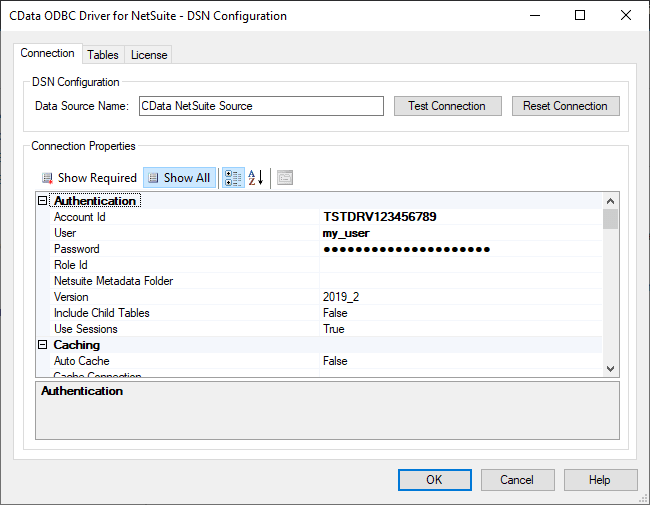Select the User property label
This screenshot has width=650, height=505.
[65, 233]
